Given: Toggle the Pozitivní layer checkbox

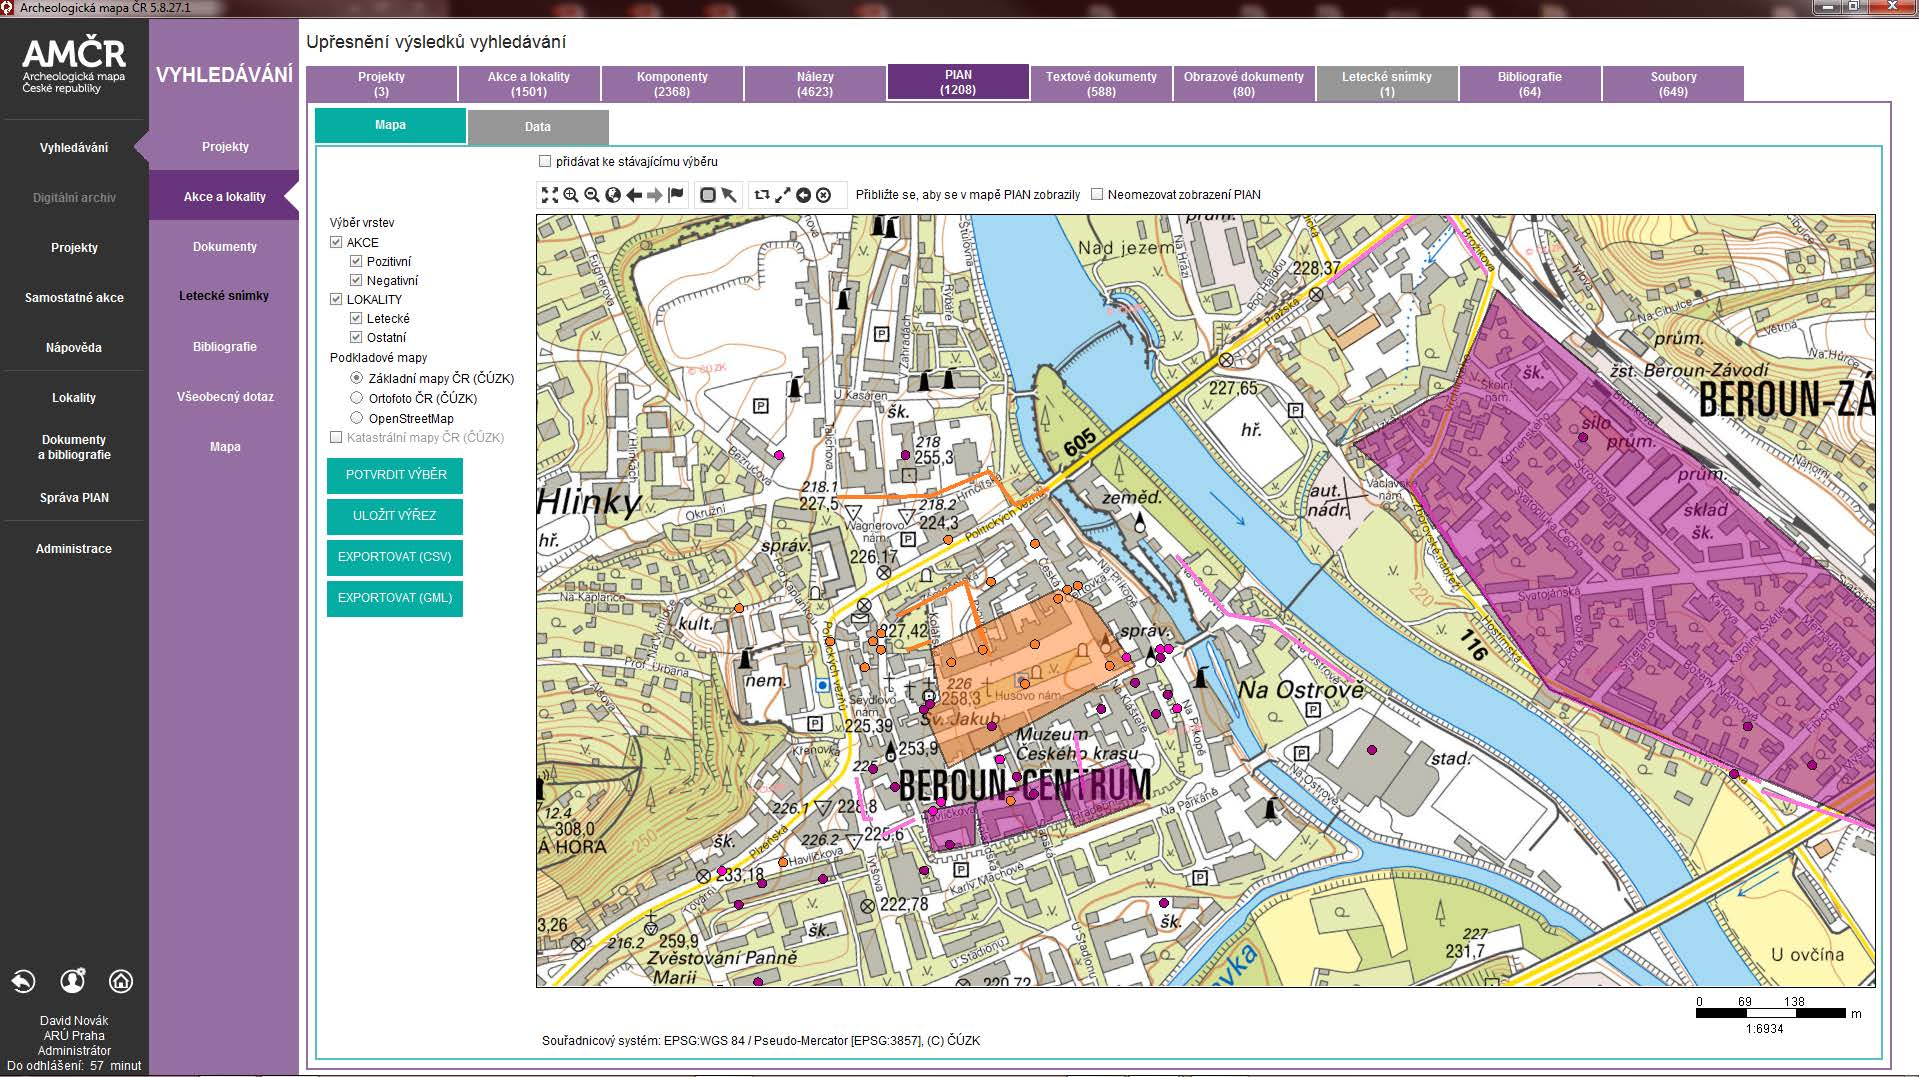Looking at the screenshot, I should pos(356,261).
